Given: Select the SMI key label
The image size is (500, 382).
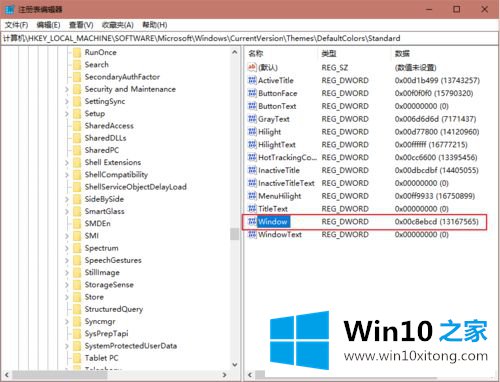Looking at the screenshot, I should coord(92,236).
